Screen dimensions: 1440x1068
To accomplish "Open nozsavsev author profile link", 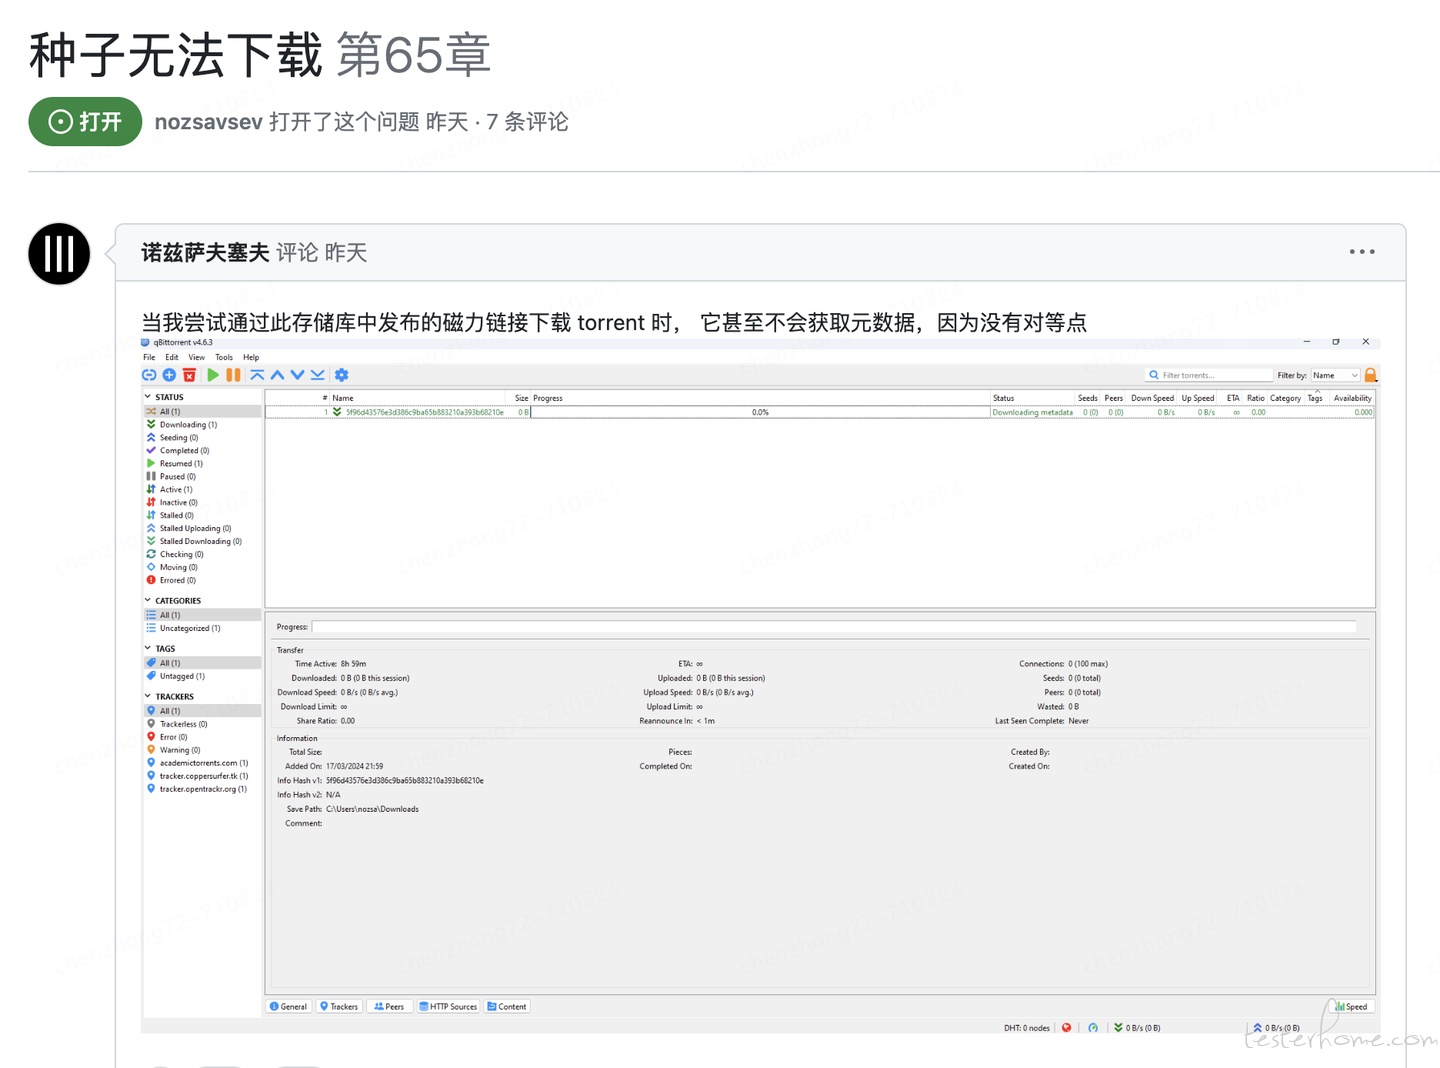I will coord(209,122).
